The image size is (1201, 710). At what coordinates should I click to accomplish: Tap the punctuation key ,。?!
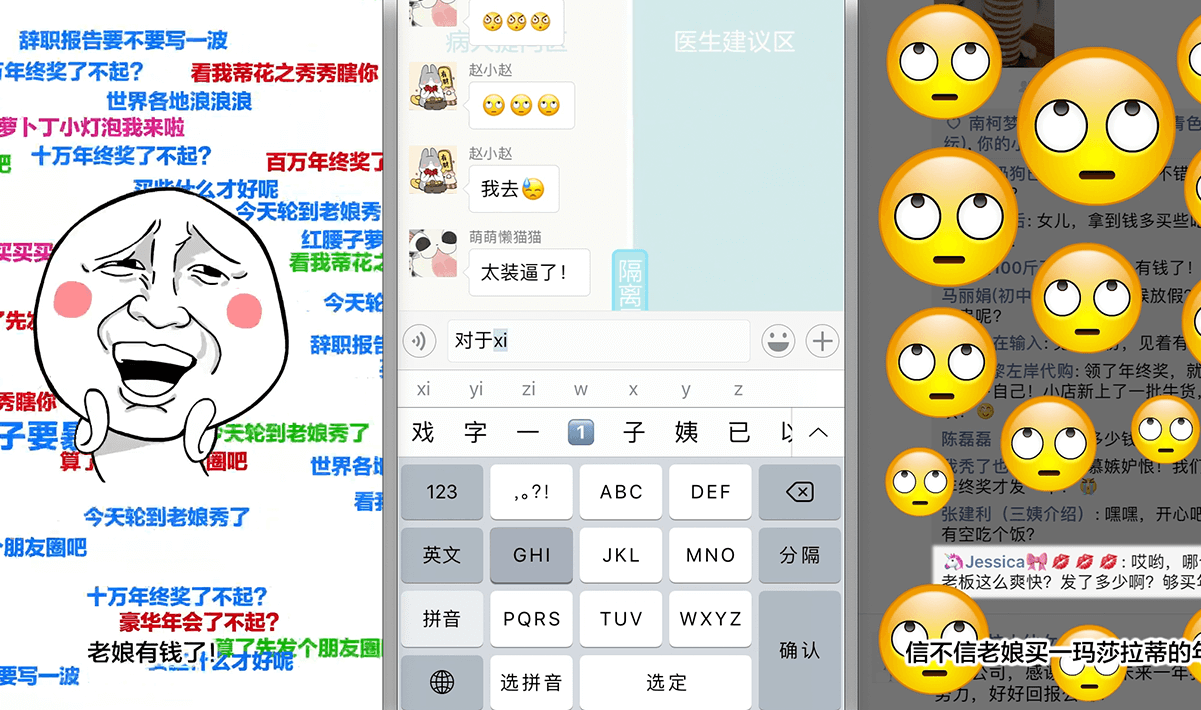[x=531, y=492]
